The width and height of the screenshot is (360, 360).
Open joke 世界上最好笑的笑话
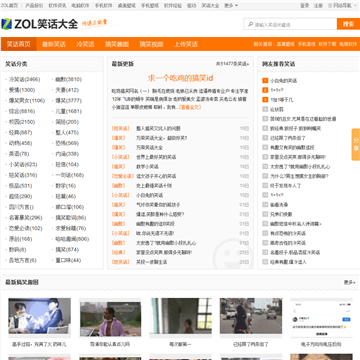coord(156,157)
